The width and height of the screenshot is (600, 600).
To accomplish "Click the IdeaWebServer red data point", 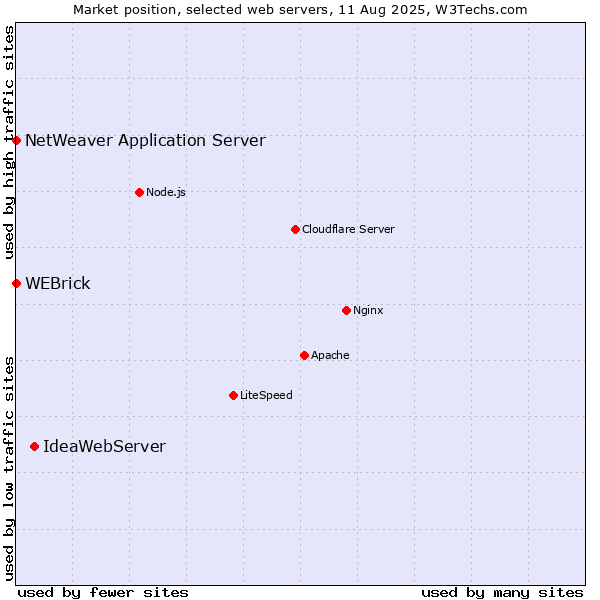I will 35,447.
